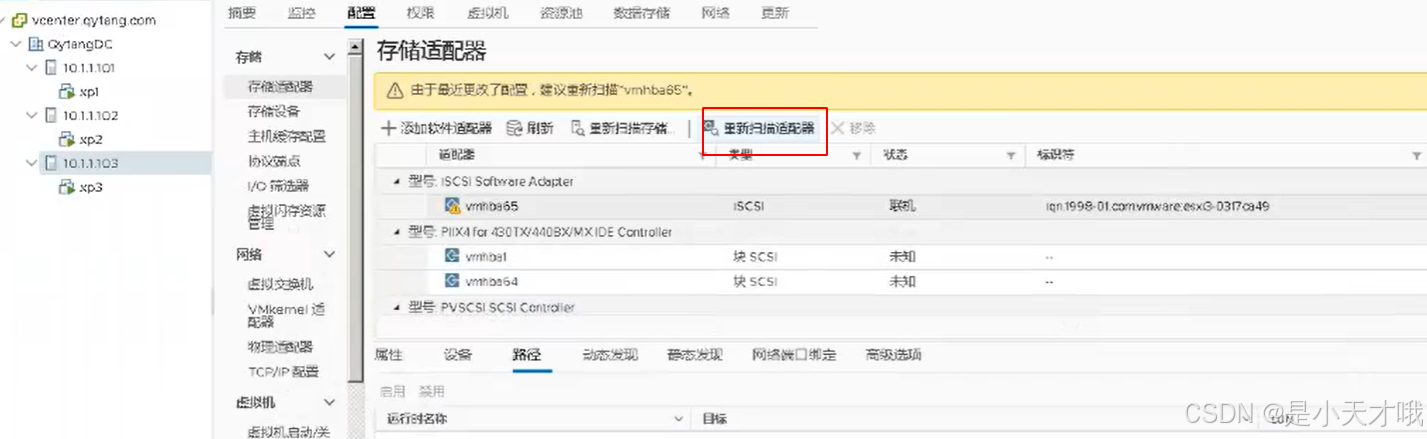This screenshot has height=439, width=1427.
Task: Click the 联机 status cell of vmhba65
Action: (902, 206)
